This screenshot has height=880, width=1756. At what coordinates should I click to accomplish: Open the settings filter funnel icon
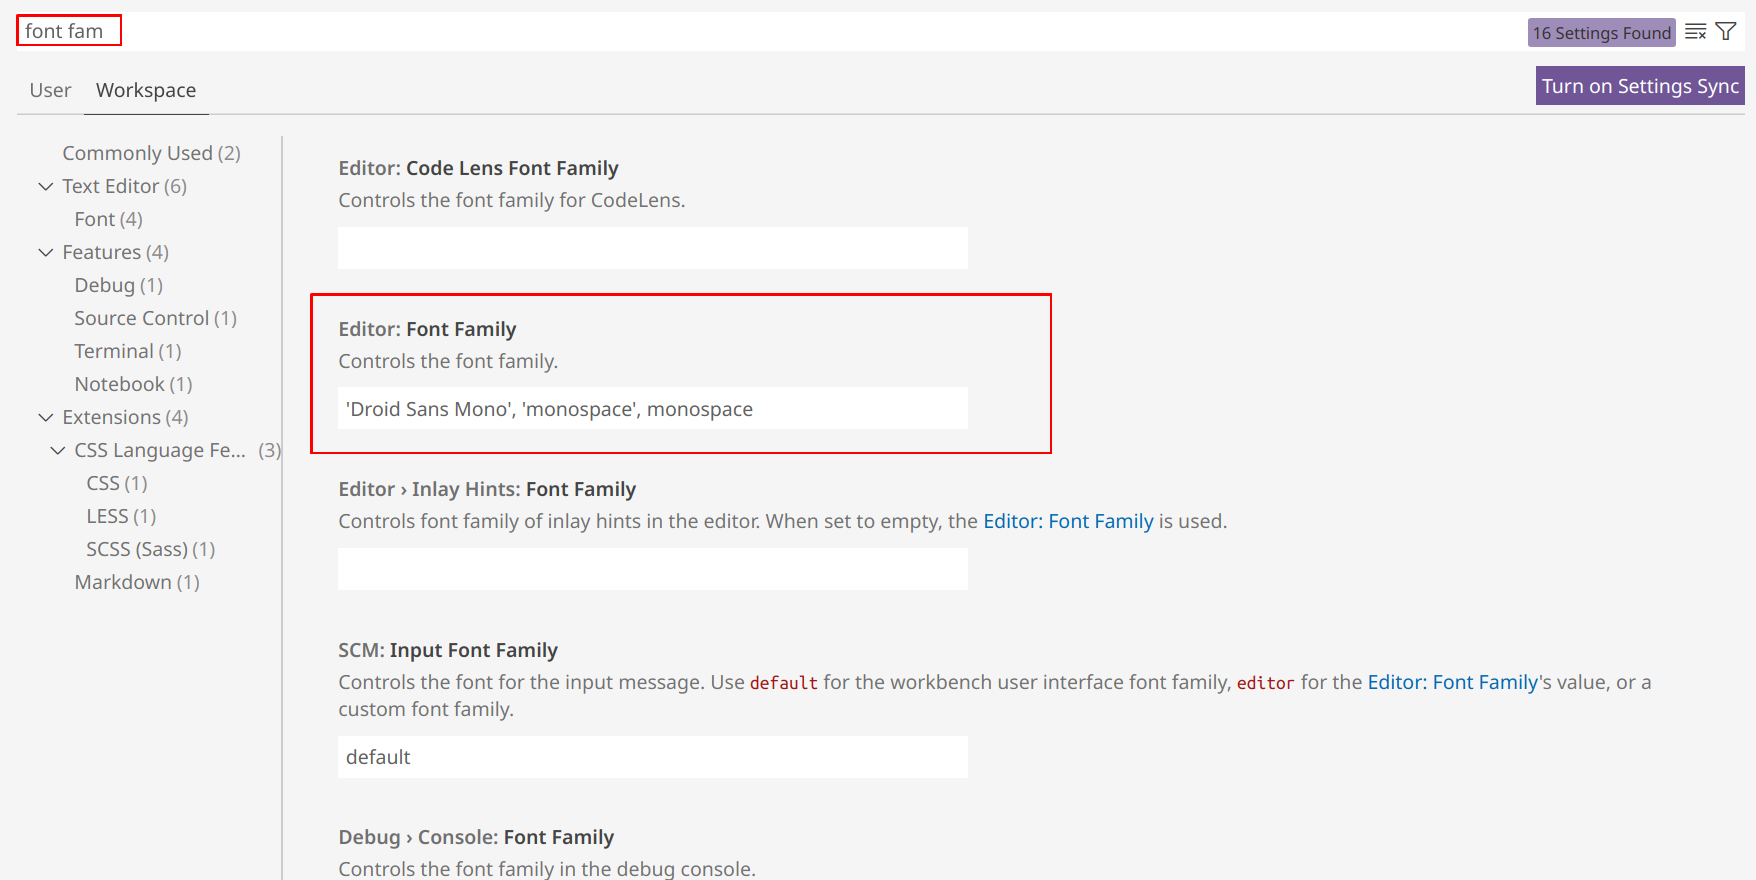(1726, 32)
